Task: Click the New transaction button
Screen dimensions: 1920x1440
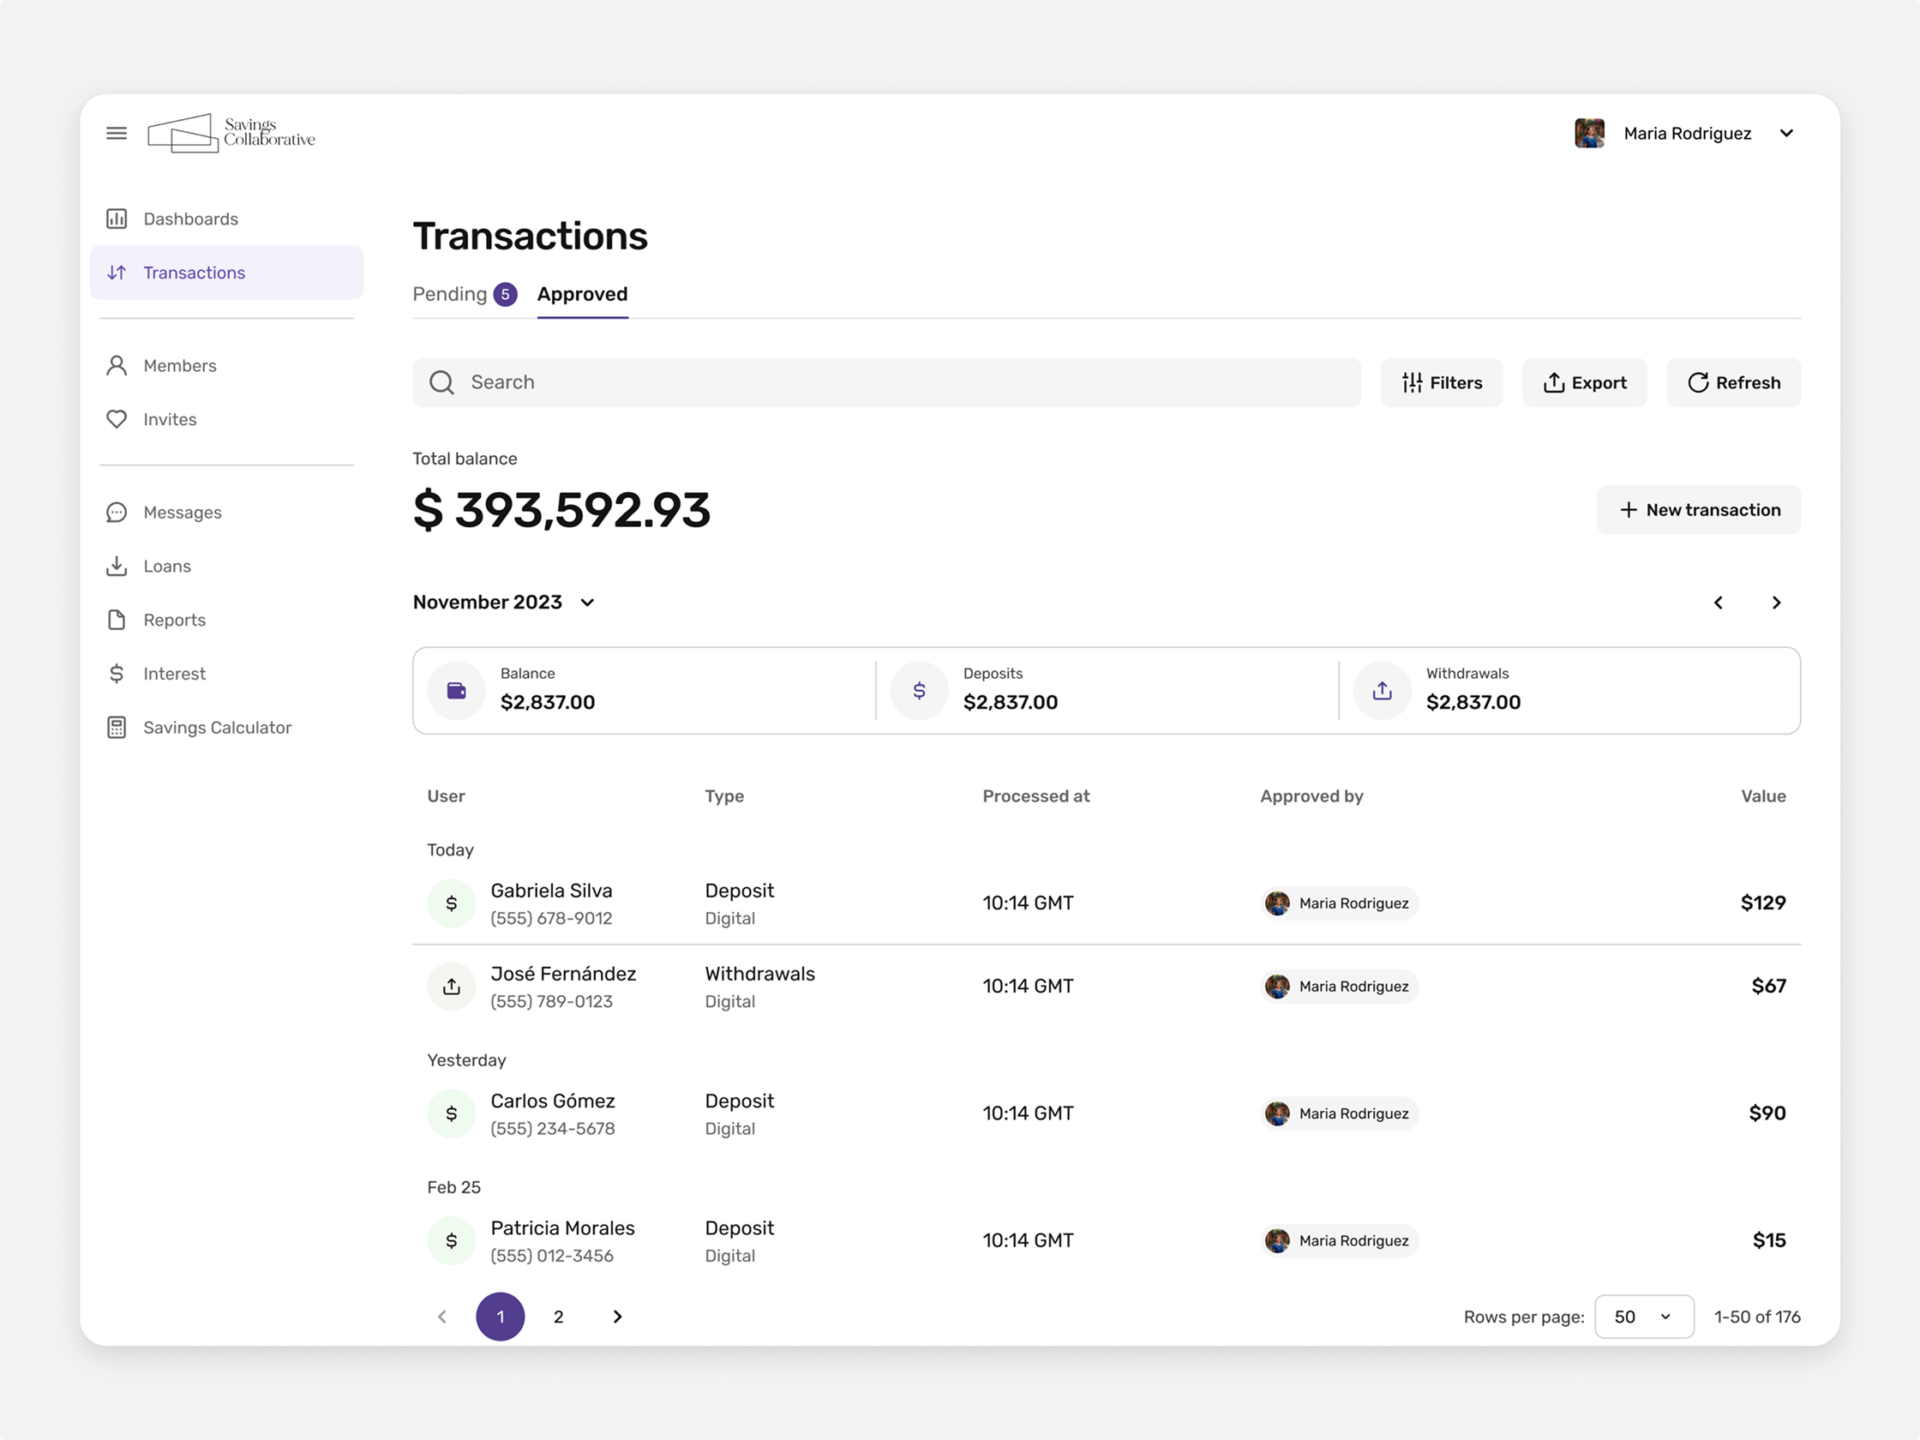Action: tap(1698, 510)
